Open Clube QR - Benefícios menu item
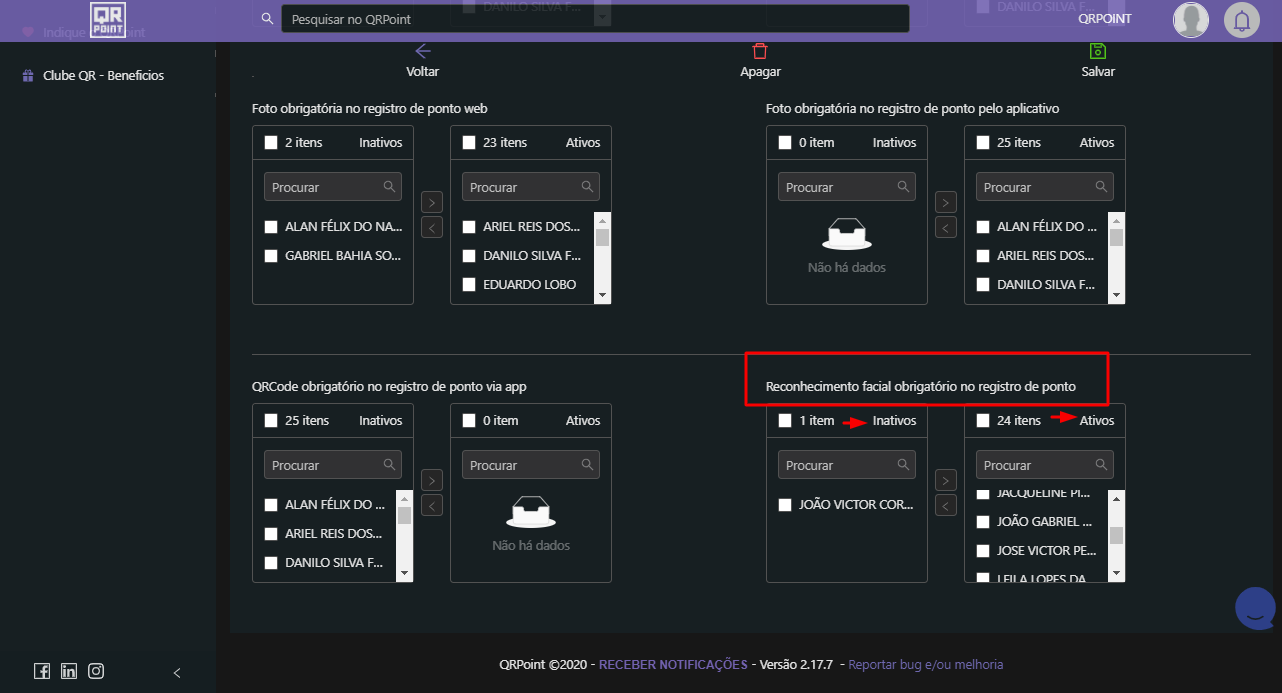The width and height of the screenshot is (1282, 693). click(103, 76)
